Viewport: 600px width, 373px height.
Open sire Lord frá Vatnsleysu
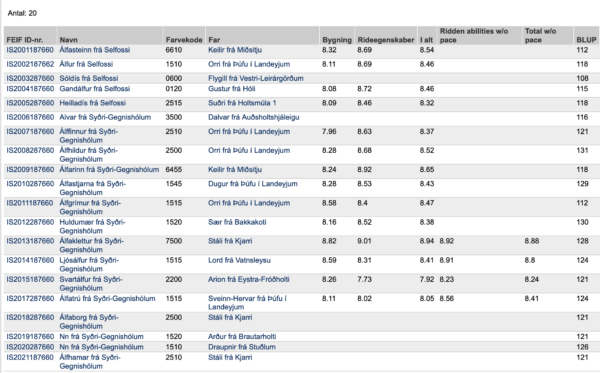point(239,260)
